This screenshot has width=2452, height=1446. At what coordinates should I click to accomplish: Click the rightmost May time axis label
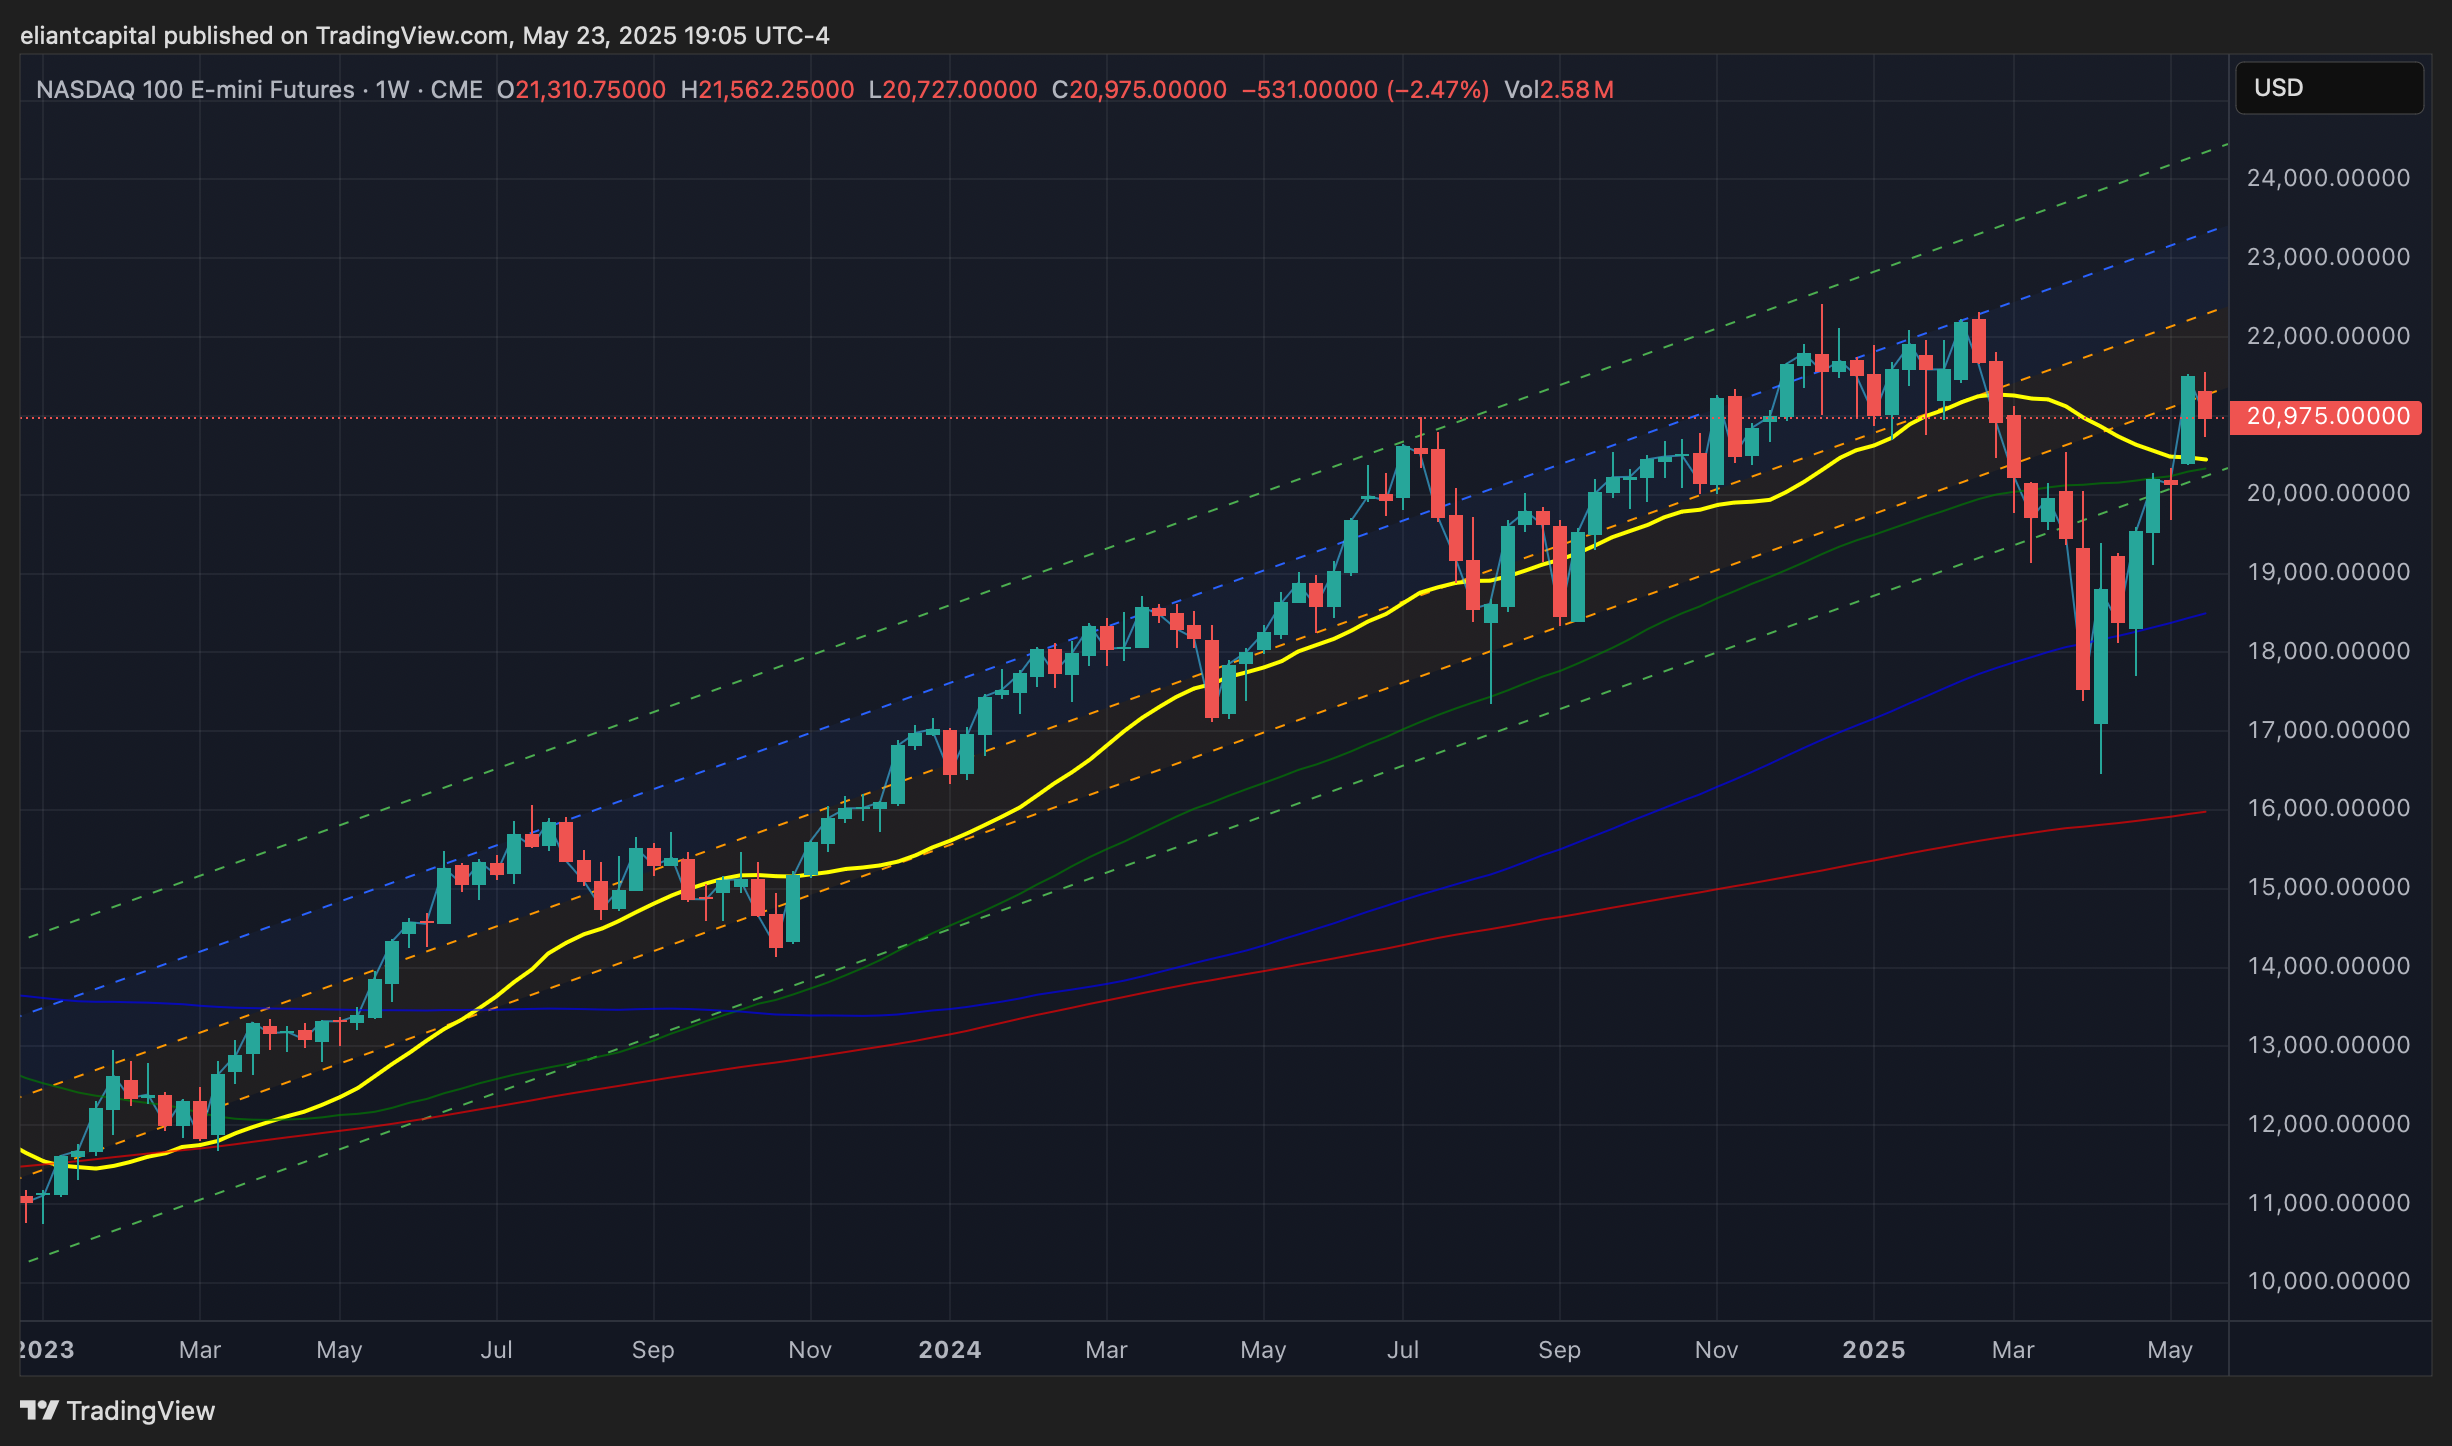(2169, 1350)
